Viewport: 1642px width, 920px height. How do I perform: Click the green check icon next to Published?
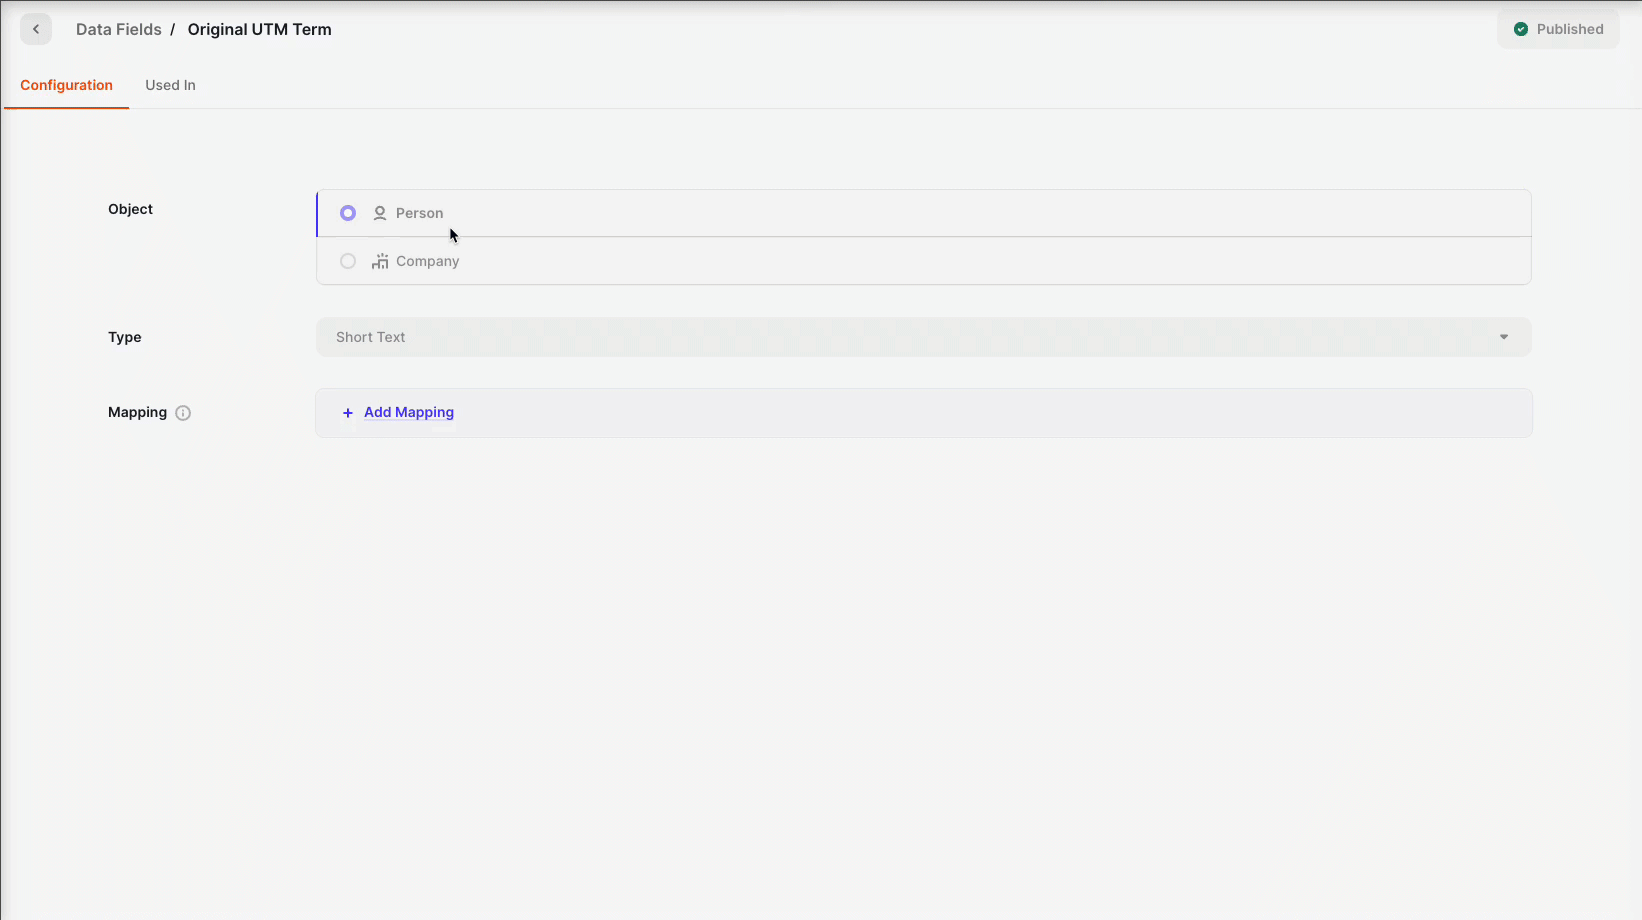point(1521,29)
